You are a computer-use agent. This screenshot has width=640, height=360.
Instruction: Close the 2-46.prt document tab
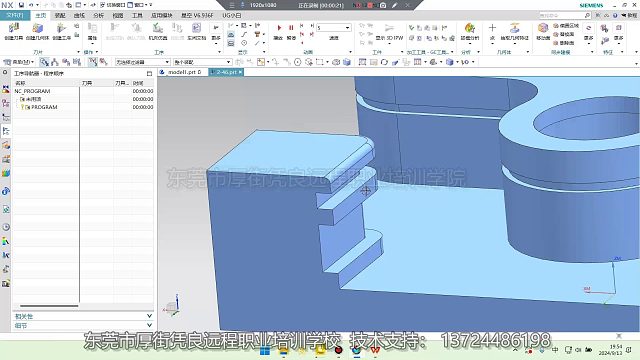[240, 72]
